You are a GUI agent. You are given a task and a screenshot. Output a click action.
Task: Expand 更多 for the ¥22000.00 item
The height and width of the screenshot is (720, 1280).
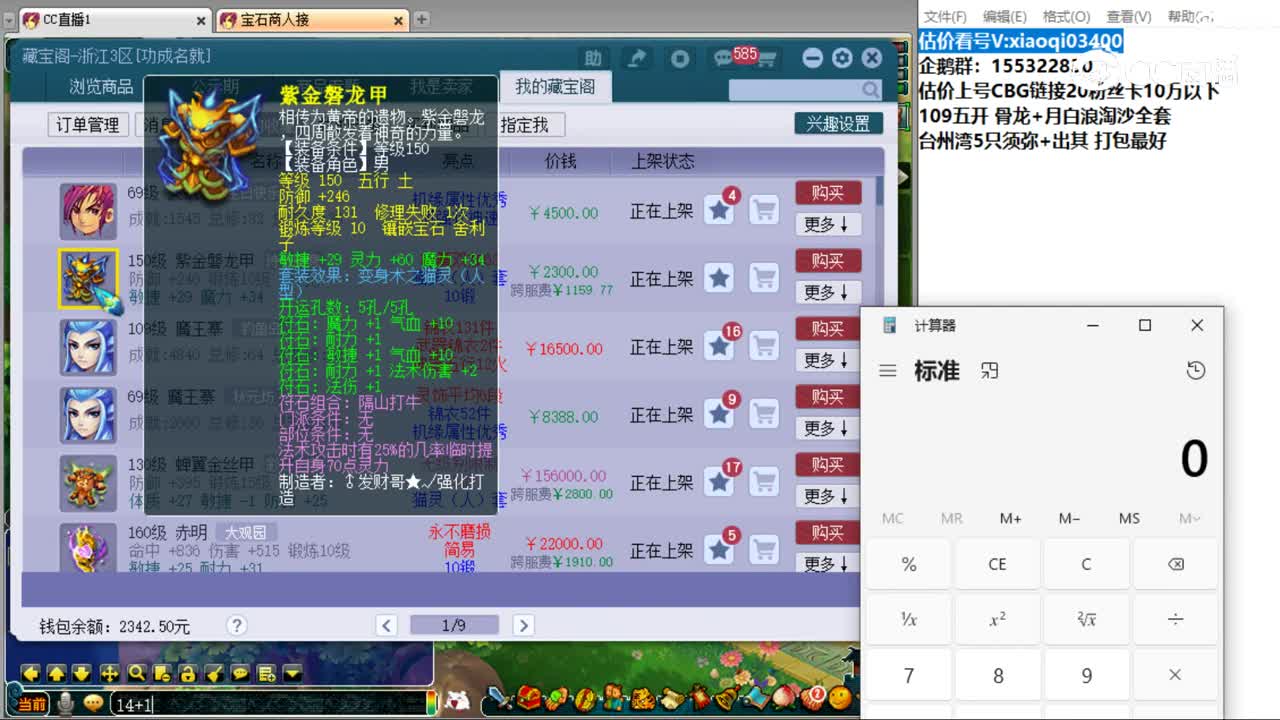(x=827, y=565)
